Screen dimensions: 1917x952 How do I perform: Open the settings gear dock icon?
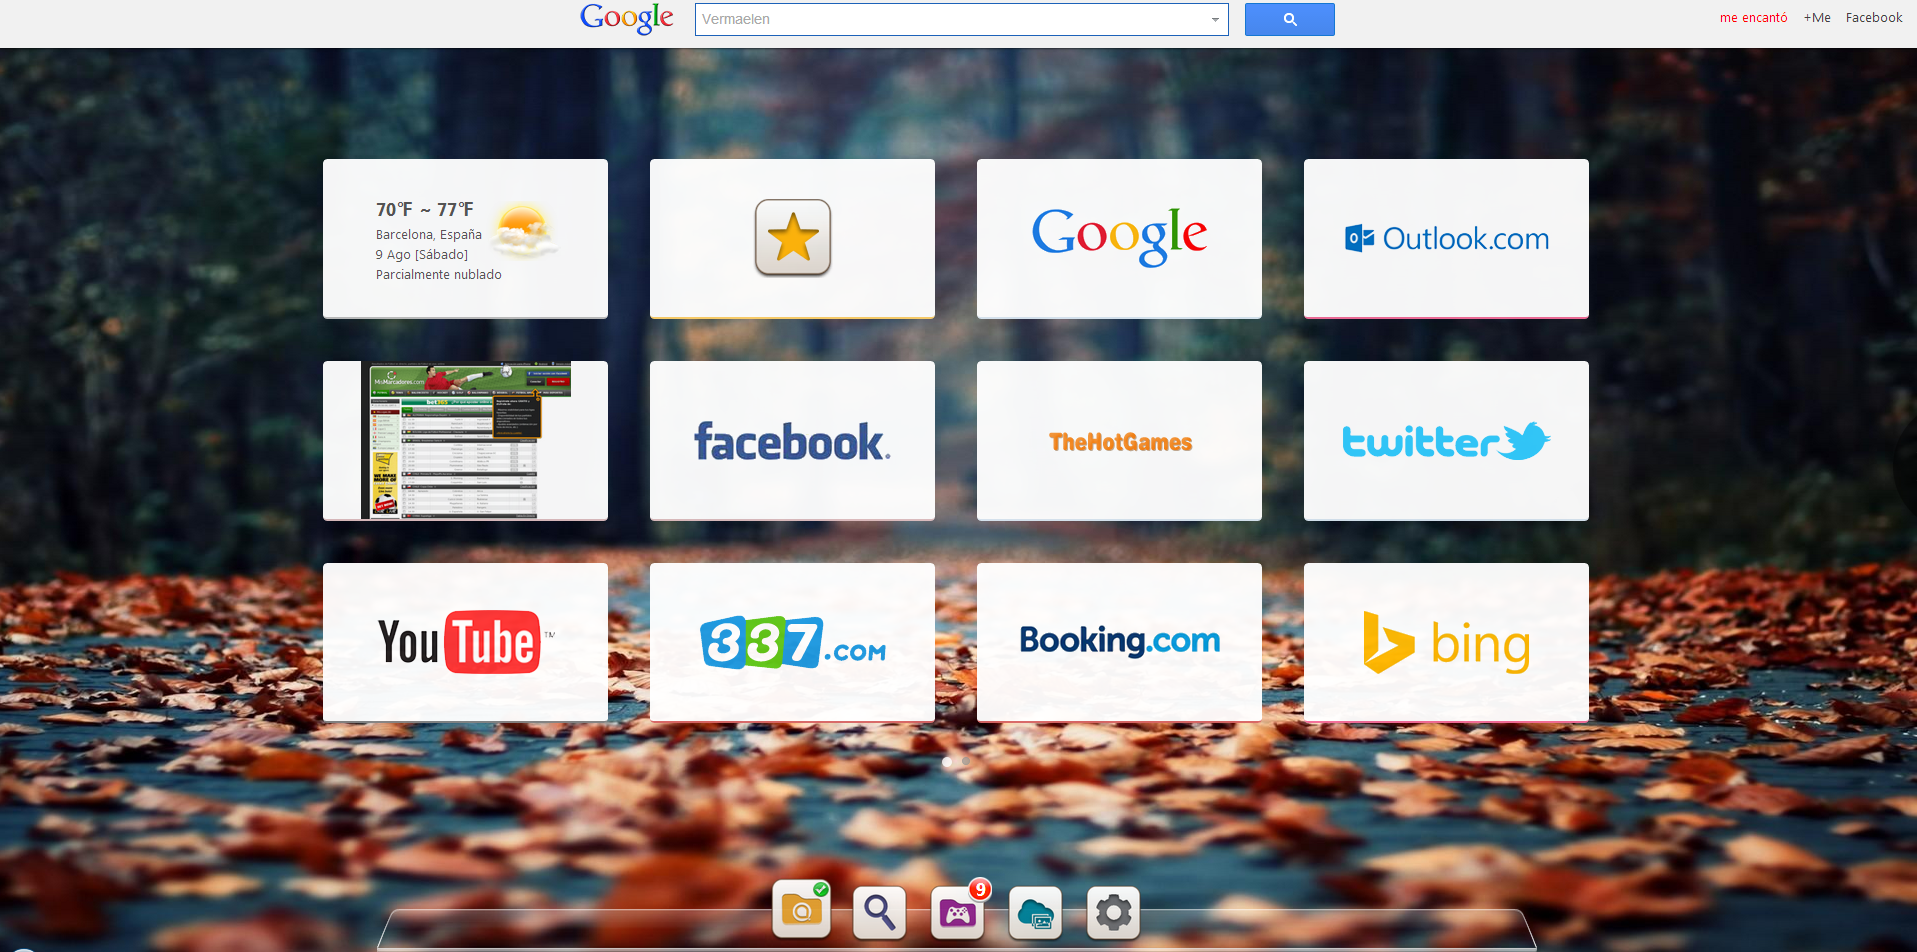1114,912
